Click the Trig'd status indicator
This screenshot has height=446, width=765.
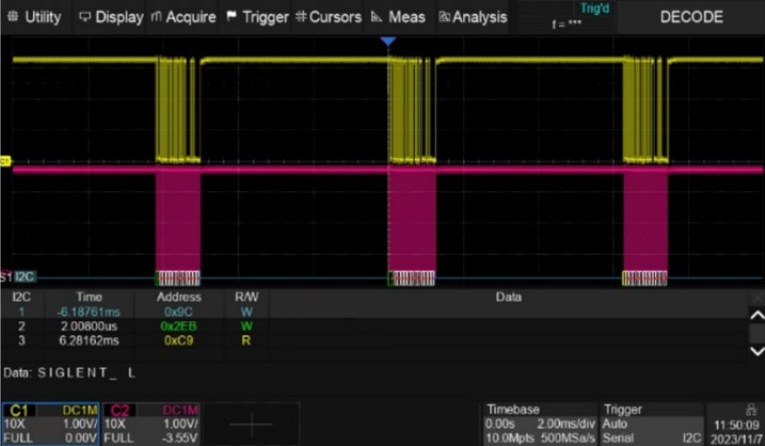(x=594, y=8)
